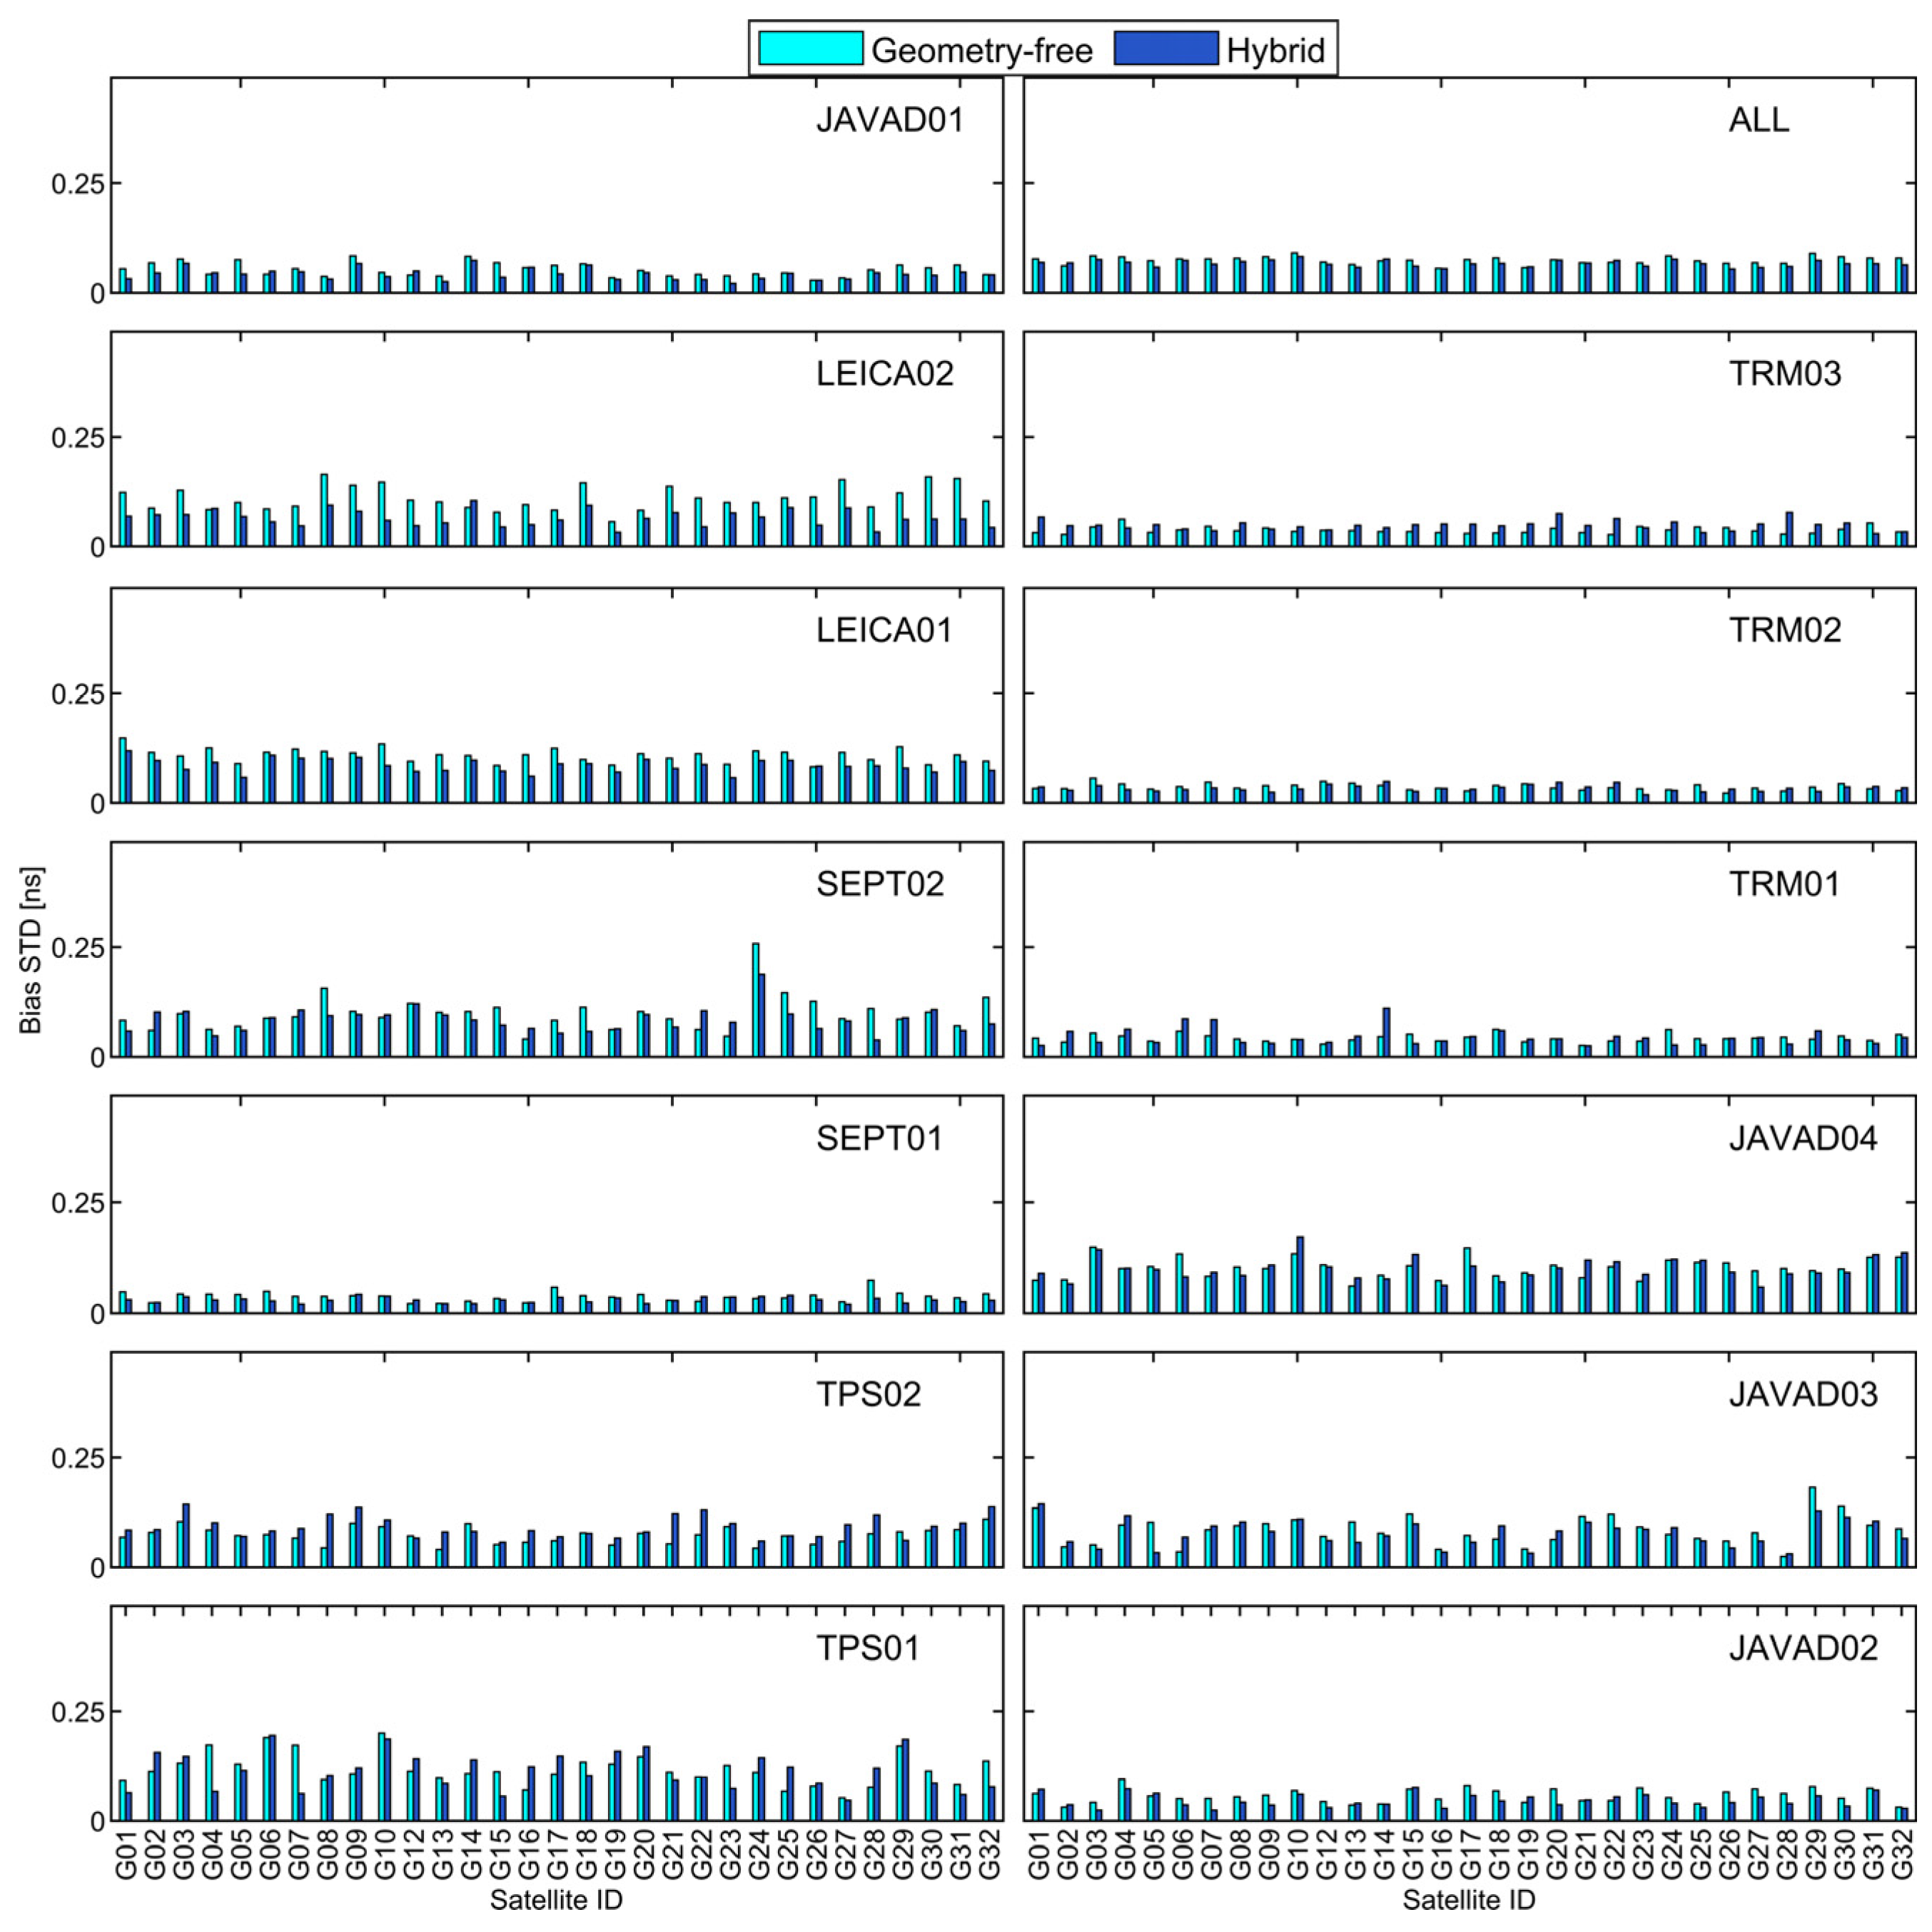
Task: Click the TRM03 panel label
Action: (1784, 374)
